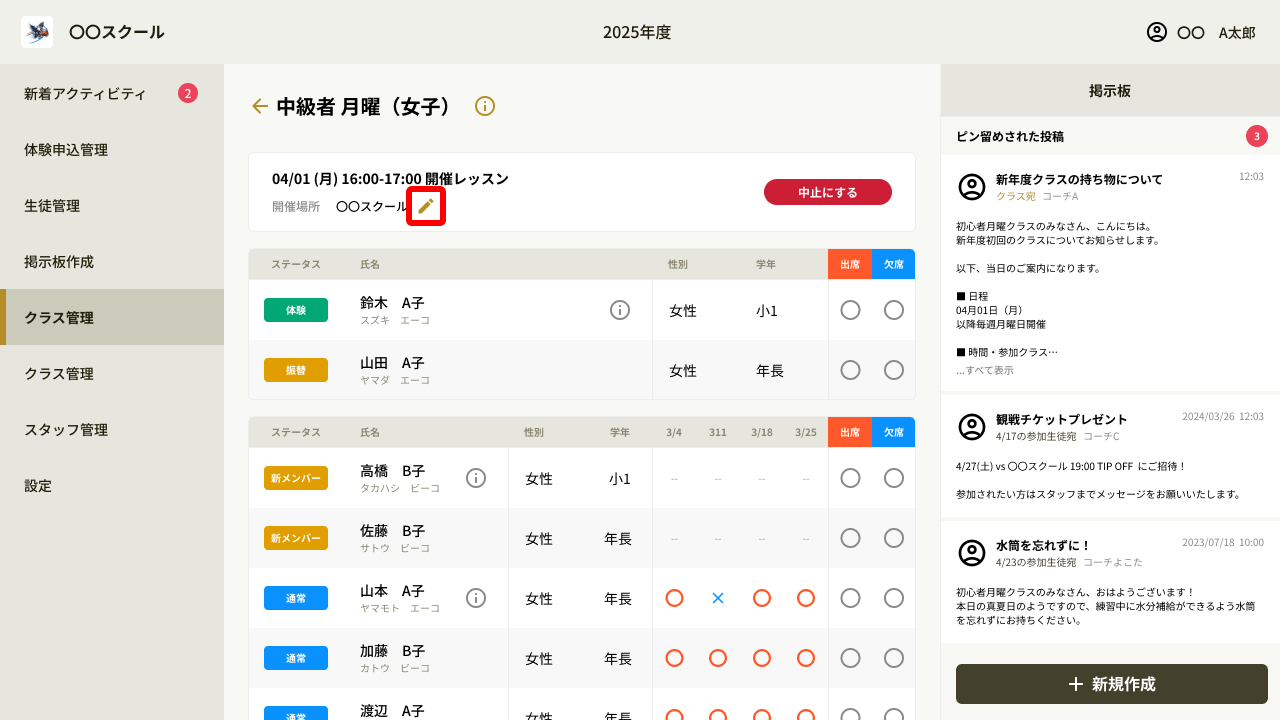This screenshot has height=720, width=1280.
Task: Mark 鈴木 A子 as present (出席)
Action: [x=850, y=310]
